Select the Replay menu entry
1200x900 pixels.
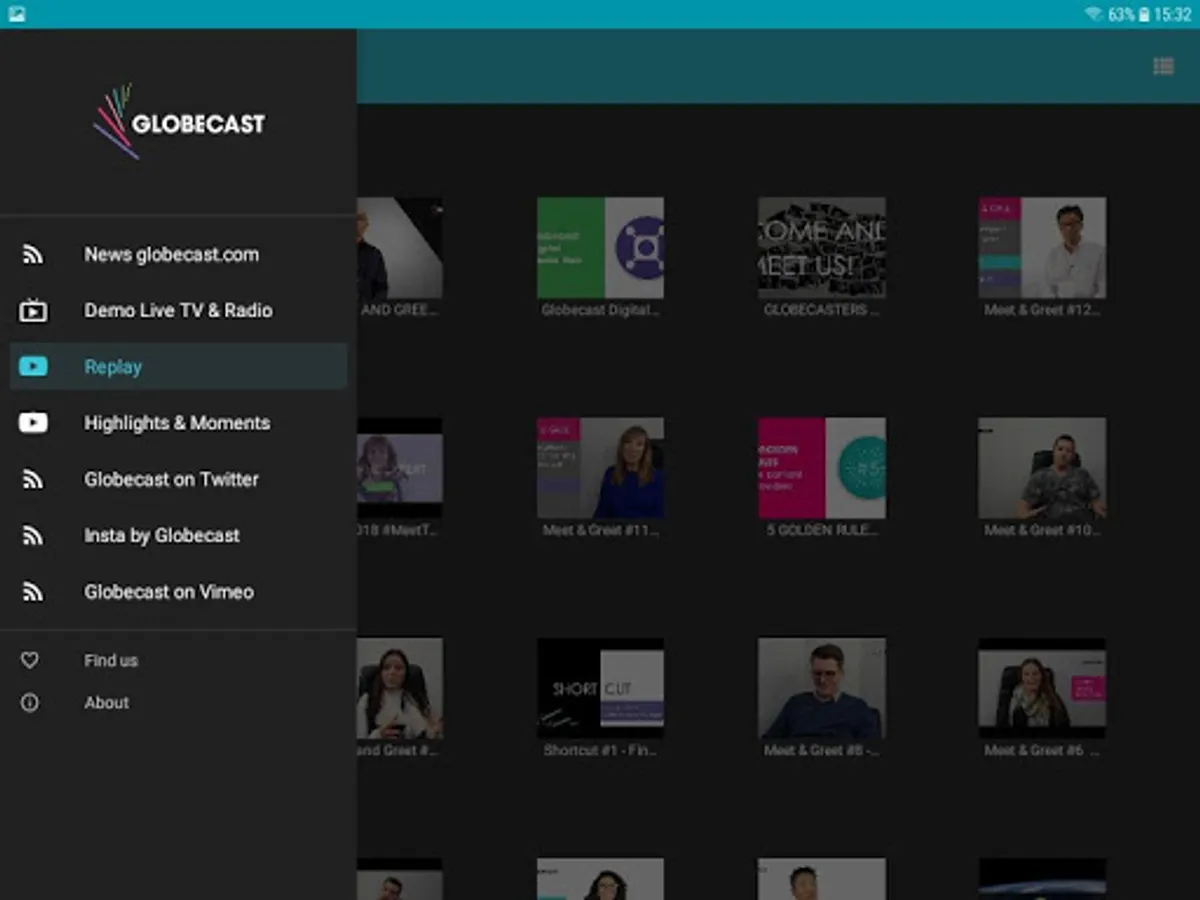click(178, 367)
